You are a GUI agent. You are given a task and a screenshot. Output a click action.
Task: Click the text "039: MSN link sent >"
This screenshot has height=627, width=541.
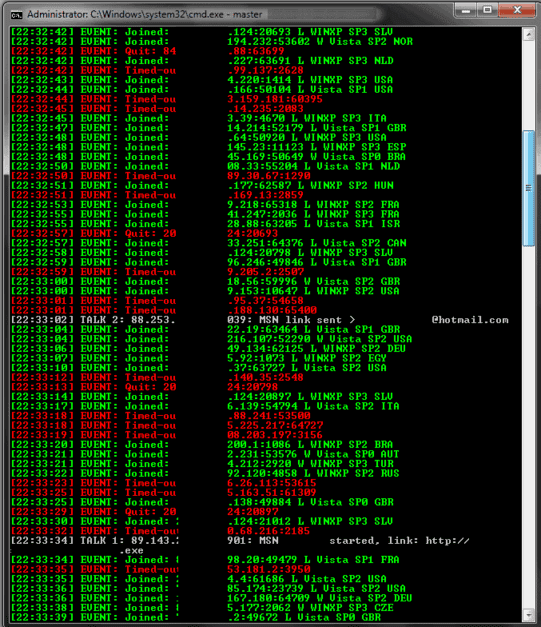291,320
